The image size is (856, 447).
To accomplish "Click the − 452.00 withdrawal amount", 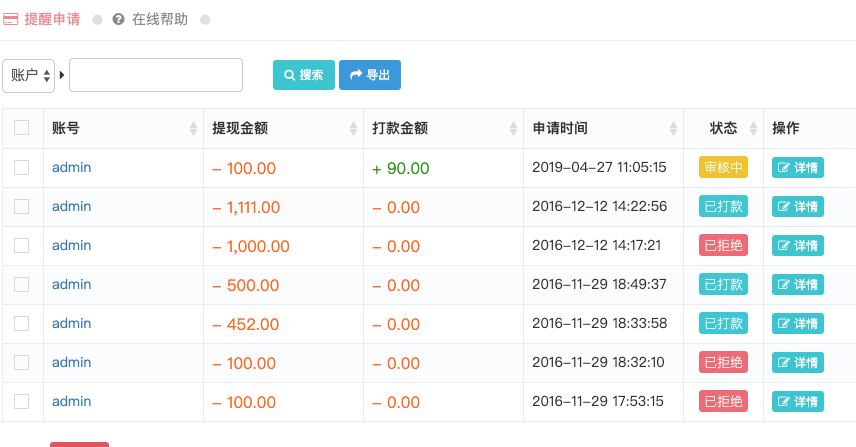I will tap(246, 325).
